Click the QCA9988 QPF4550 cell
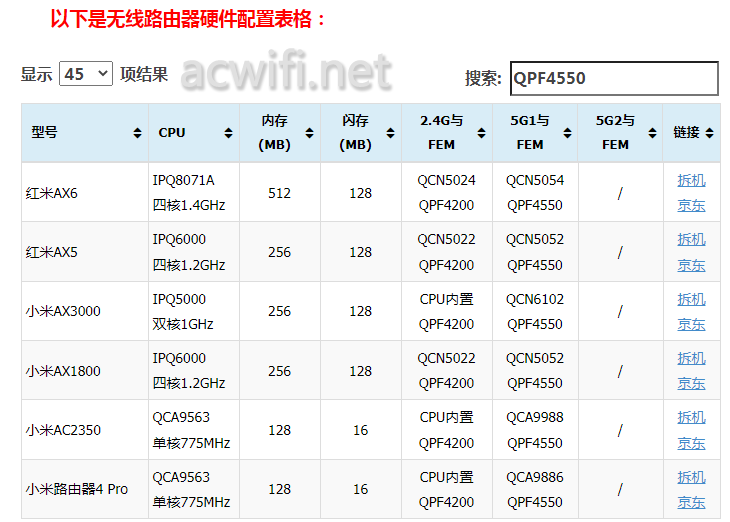 (x=535, y=430)
